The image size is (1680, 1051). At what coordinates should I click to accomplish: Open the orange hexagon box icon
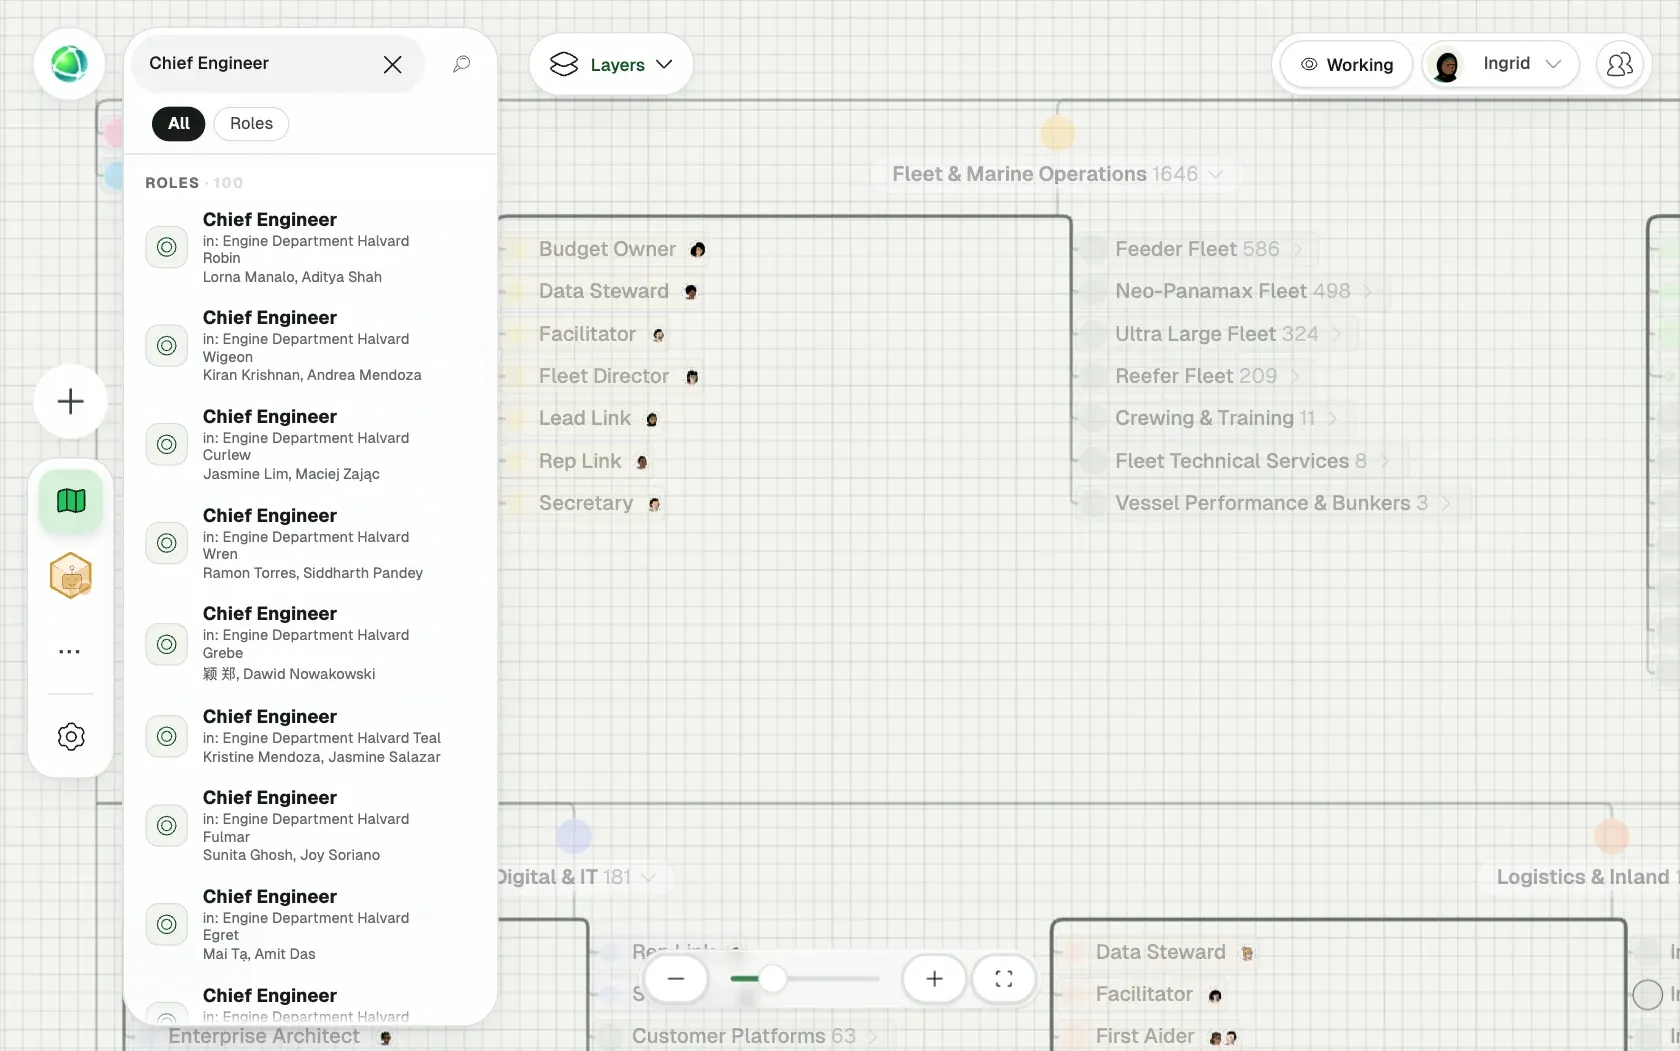point(71,576)
